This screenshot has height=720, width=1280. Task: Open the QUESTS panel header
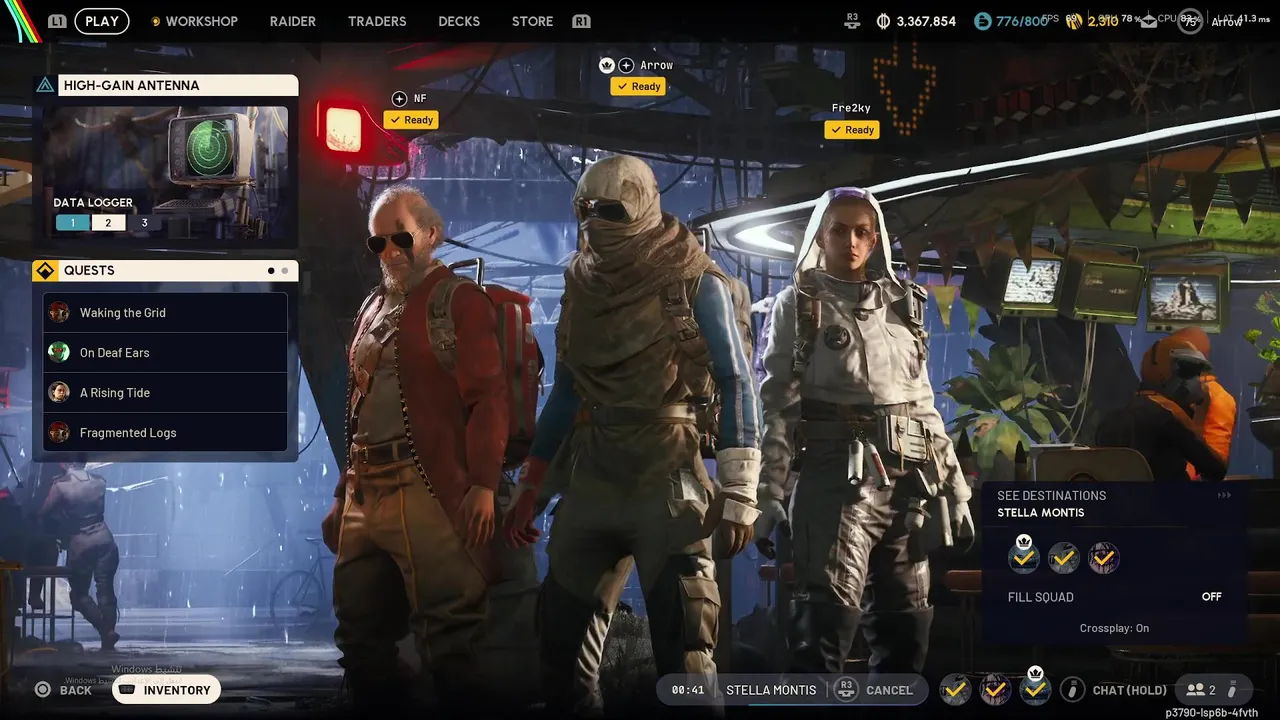(166, 270)
